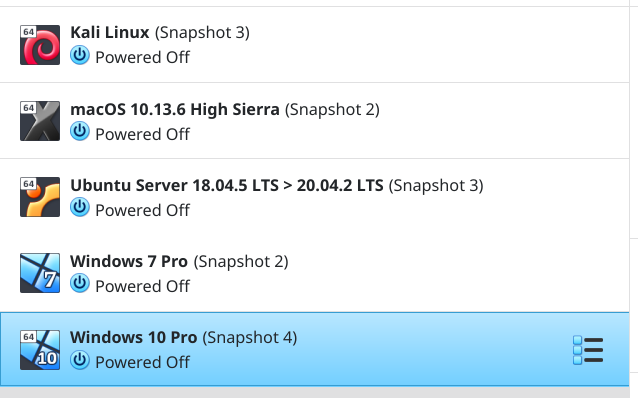Click the Windows 10 Pro machine name
Viewport: 638px width, 398px height.
tap(133, 337)
